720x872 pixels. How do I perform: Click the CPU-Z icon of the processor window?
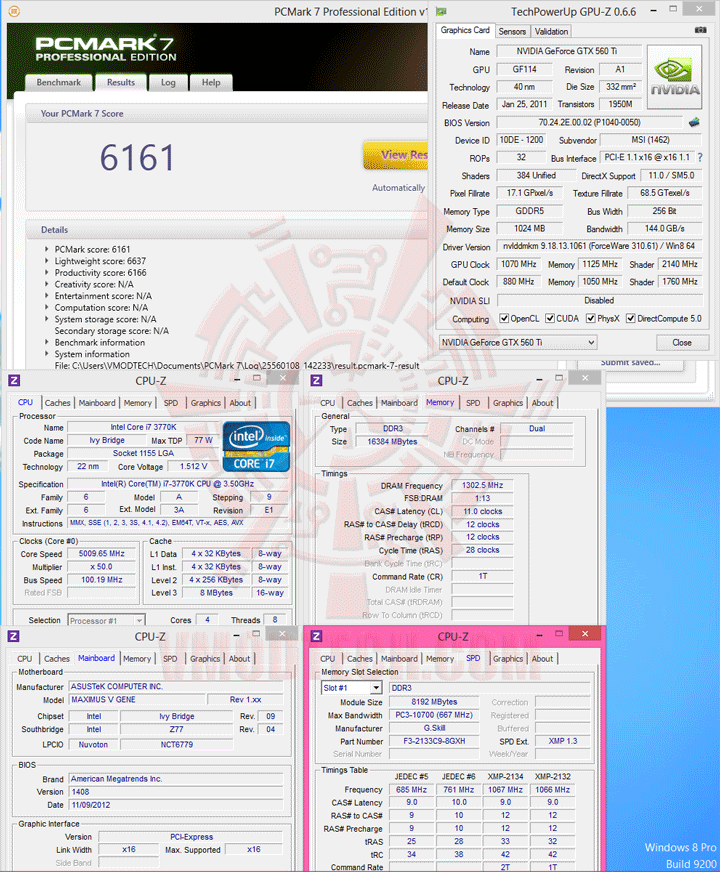(x=14, y=380)
